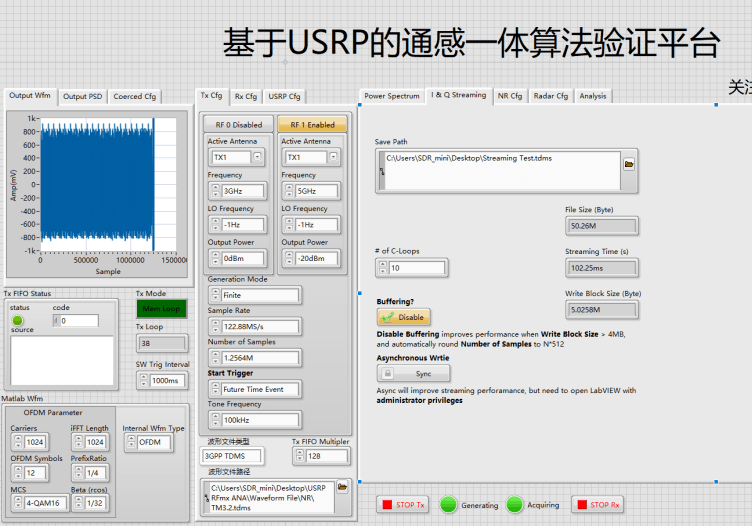Switch to the Output PSD tab

(x=82, y=97)
